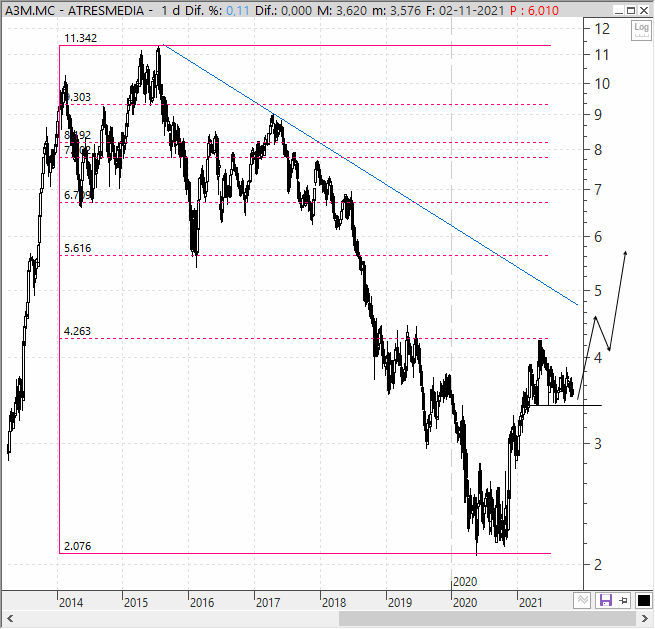Click the 2015 label on time axis
This screenshot has height=629, width=655.
tap(136, 602)
